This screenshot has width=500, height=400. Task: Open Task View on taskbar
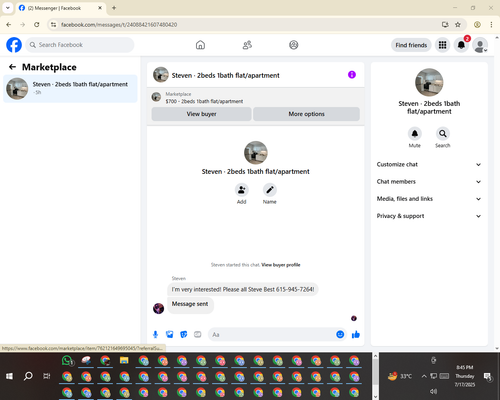(x=47, y=376)
